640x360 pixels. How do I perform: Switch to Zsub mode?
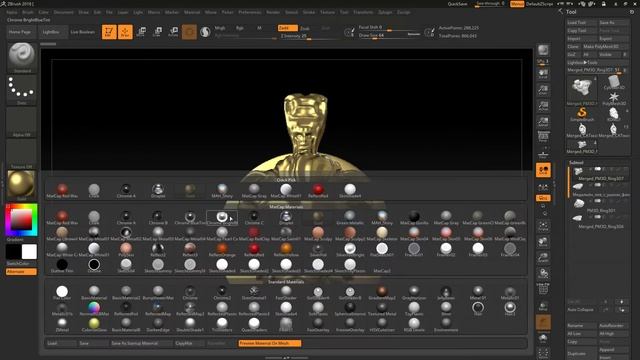pos(305,28)
